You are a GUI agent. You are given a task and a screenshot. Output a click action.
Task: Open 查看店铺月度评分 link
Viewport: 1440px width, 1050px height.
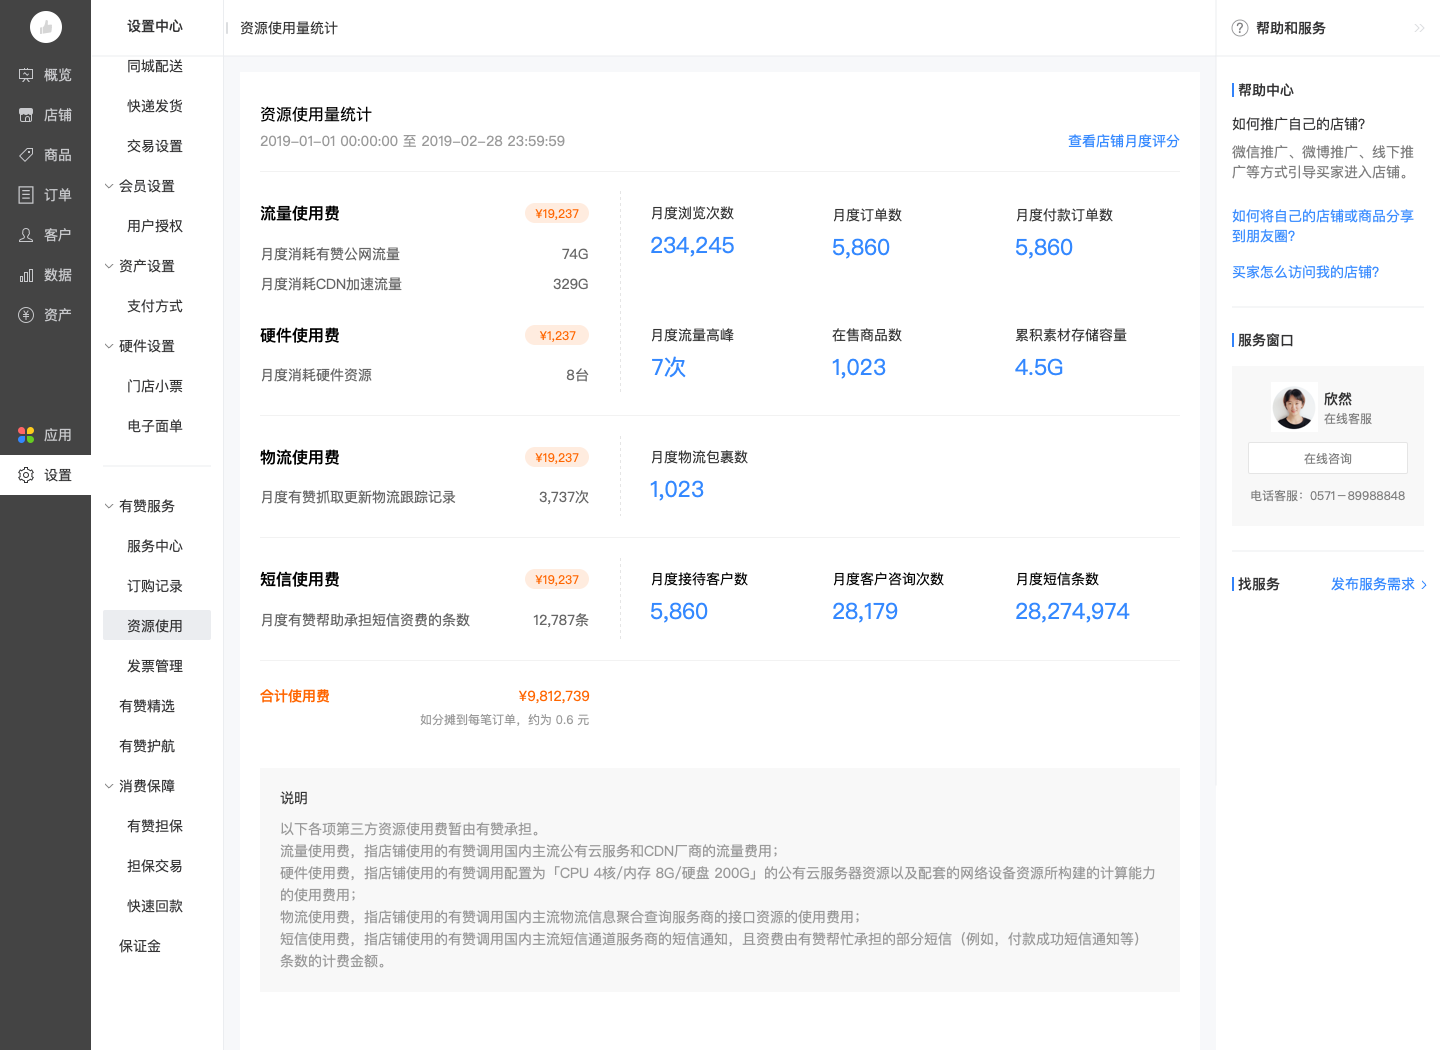(1123, 141)
